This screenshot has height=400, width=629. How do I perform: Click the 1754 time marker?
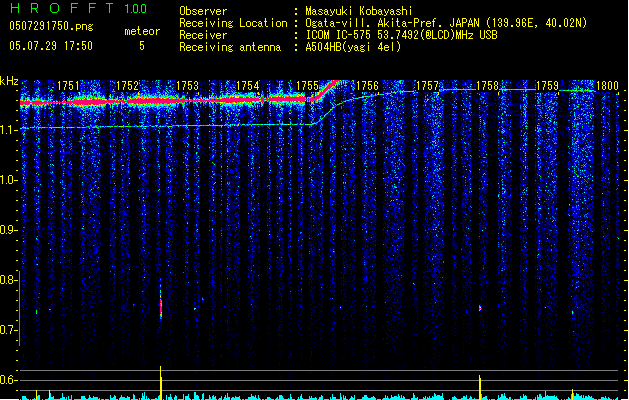pyautogui.click(x=248, y=86)
